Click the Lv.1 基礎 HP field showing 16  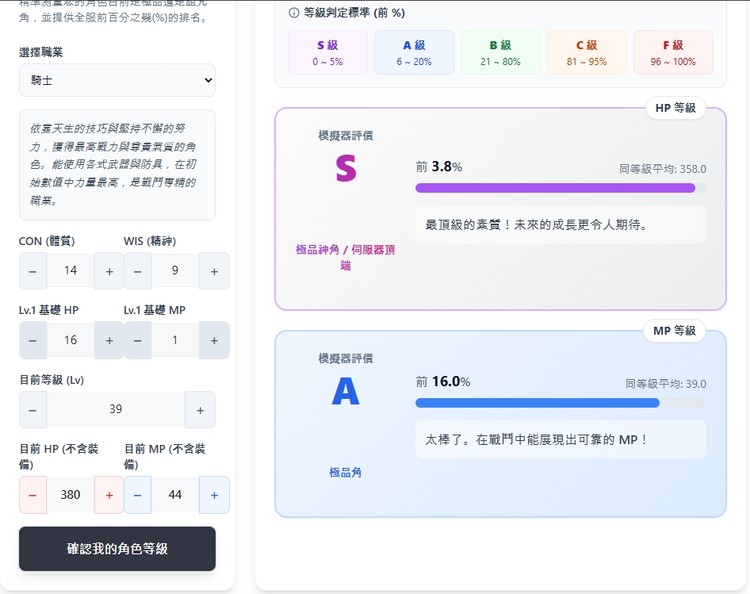click(70, 340)
